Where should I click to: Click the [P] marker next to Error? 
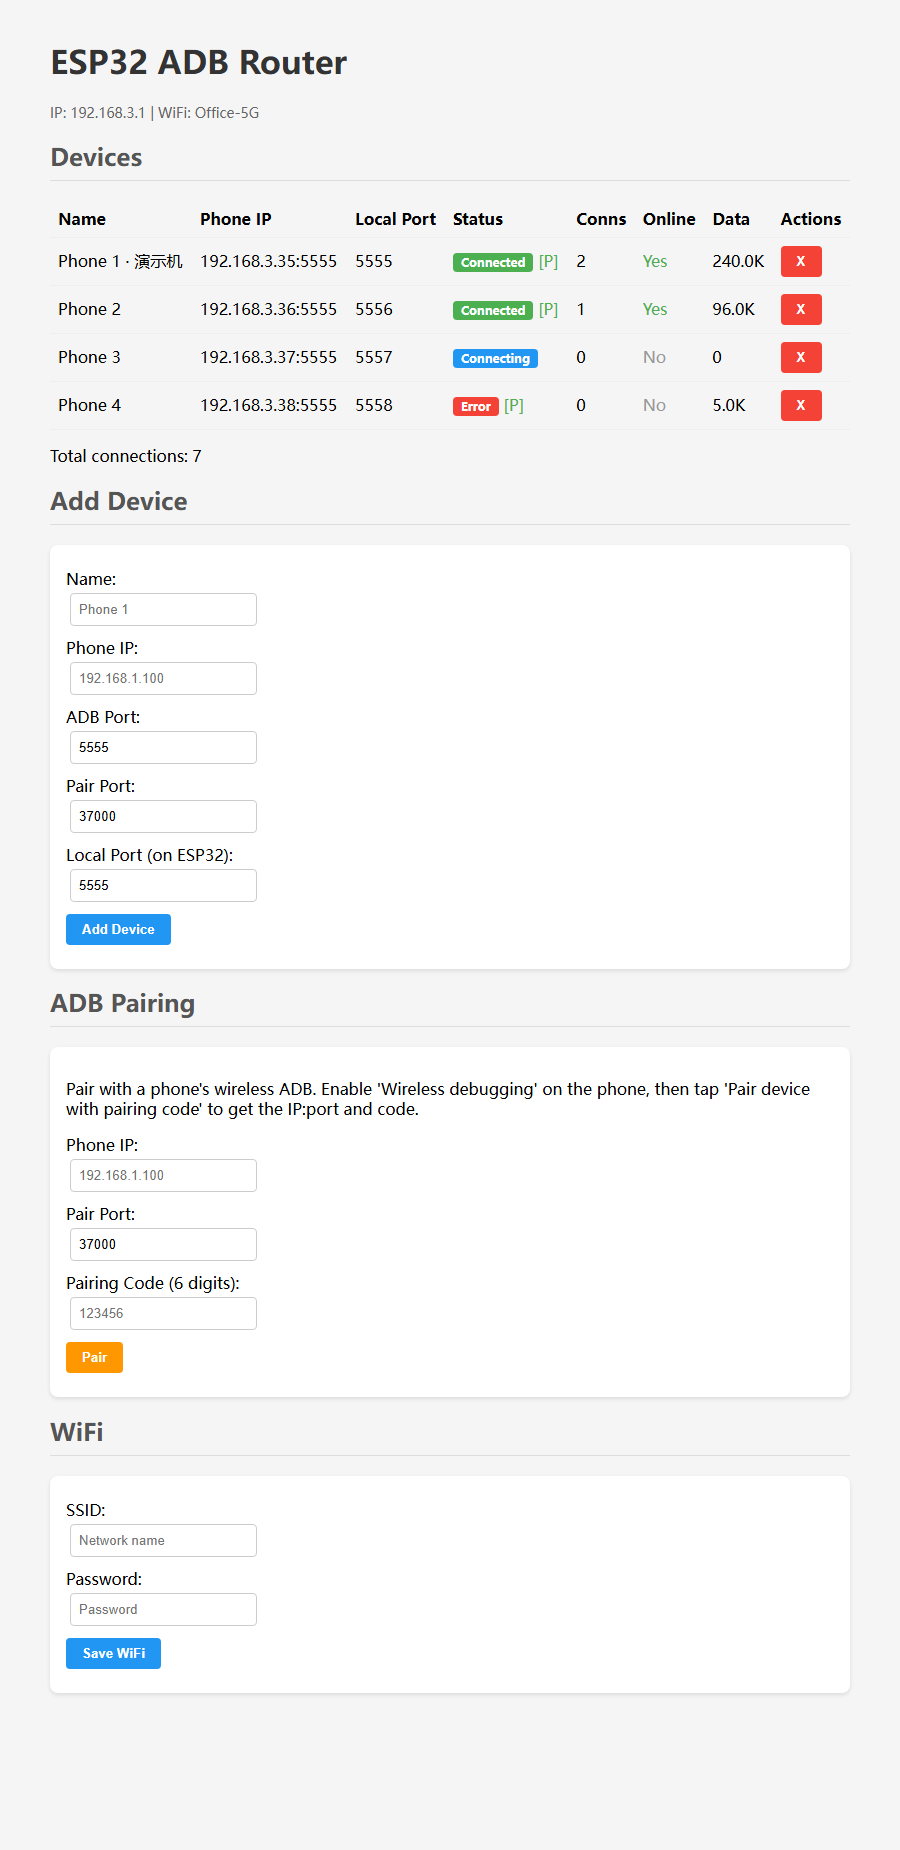click(514, 406)
